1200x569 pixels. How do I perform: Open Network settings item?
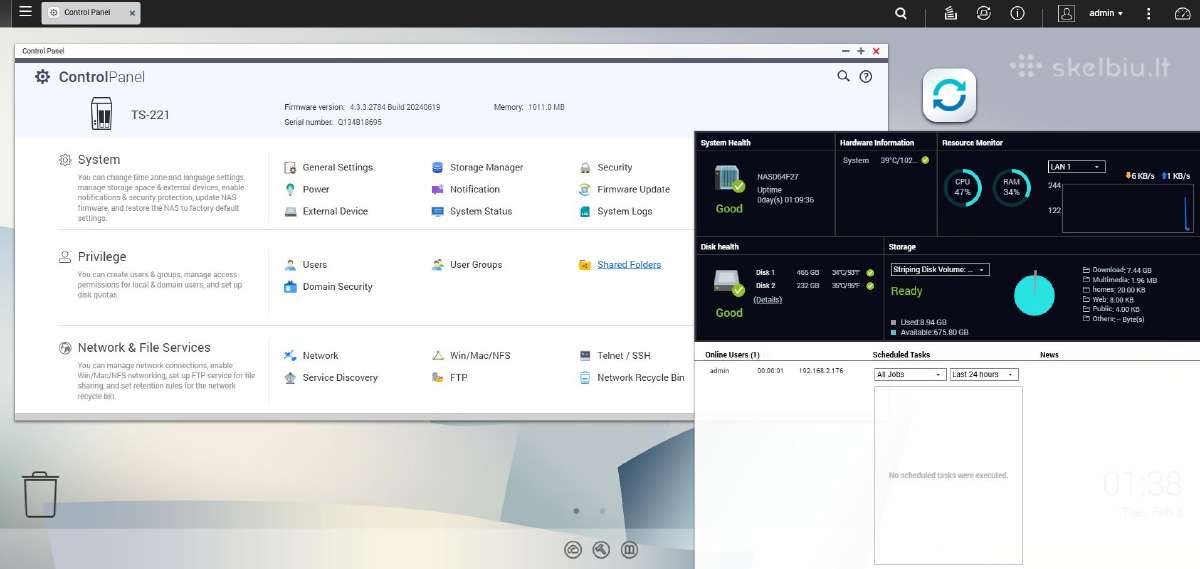[311, 356]
